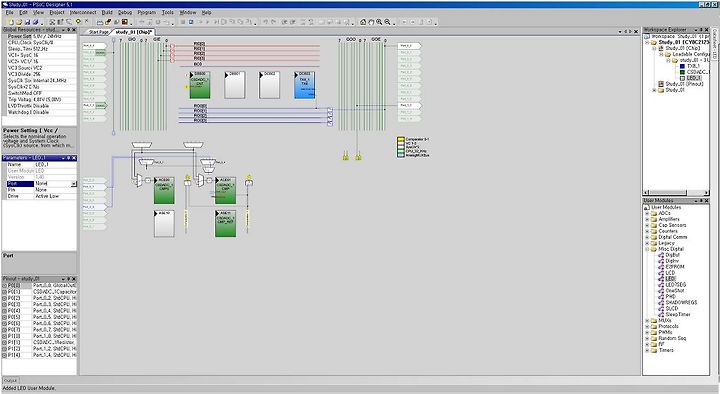Open the Build menu
The image size is (720, 394).
[107, 12]
